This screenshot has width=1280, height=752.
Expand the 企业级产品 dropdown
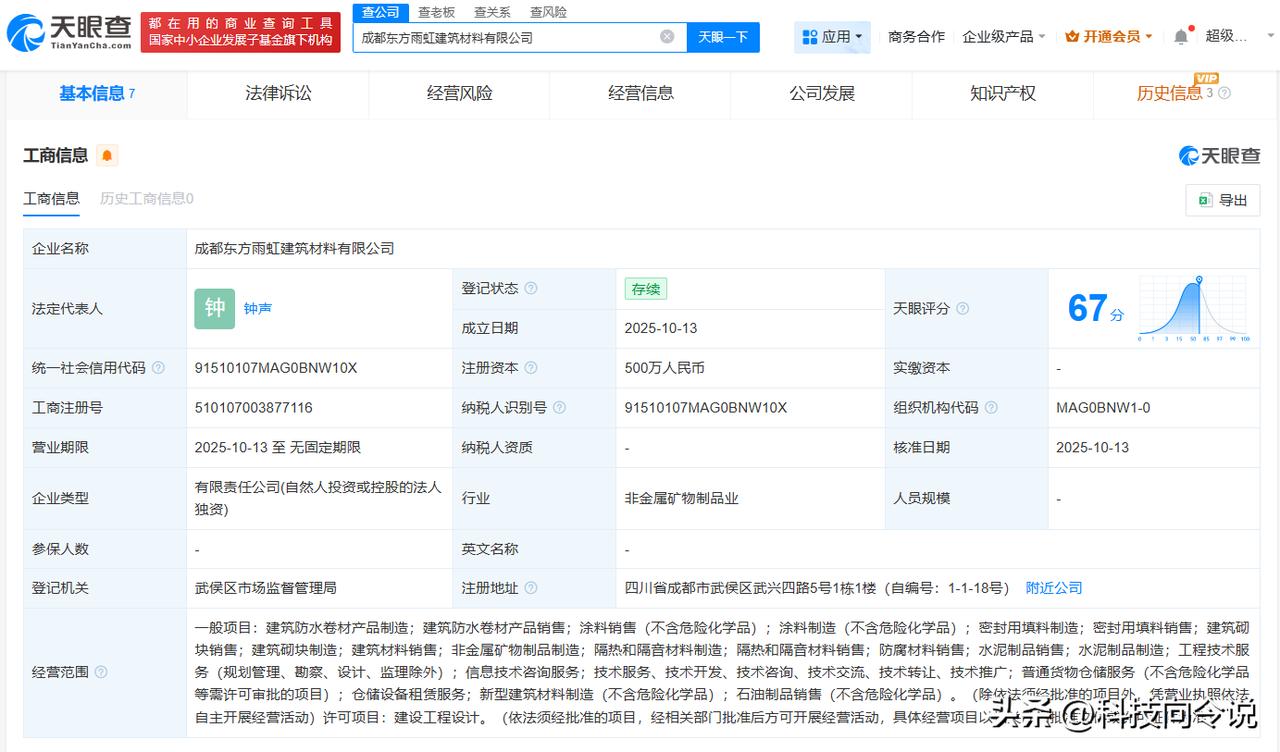click(1003, 37)
